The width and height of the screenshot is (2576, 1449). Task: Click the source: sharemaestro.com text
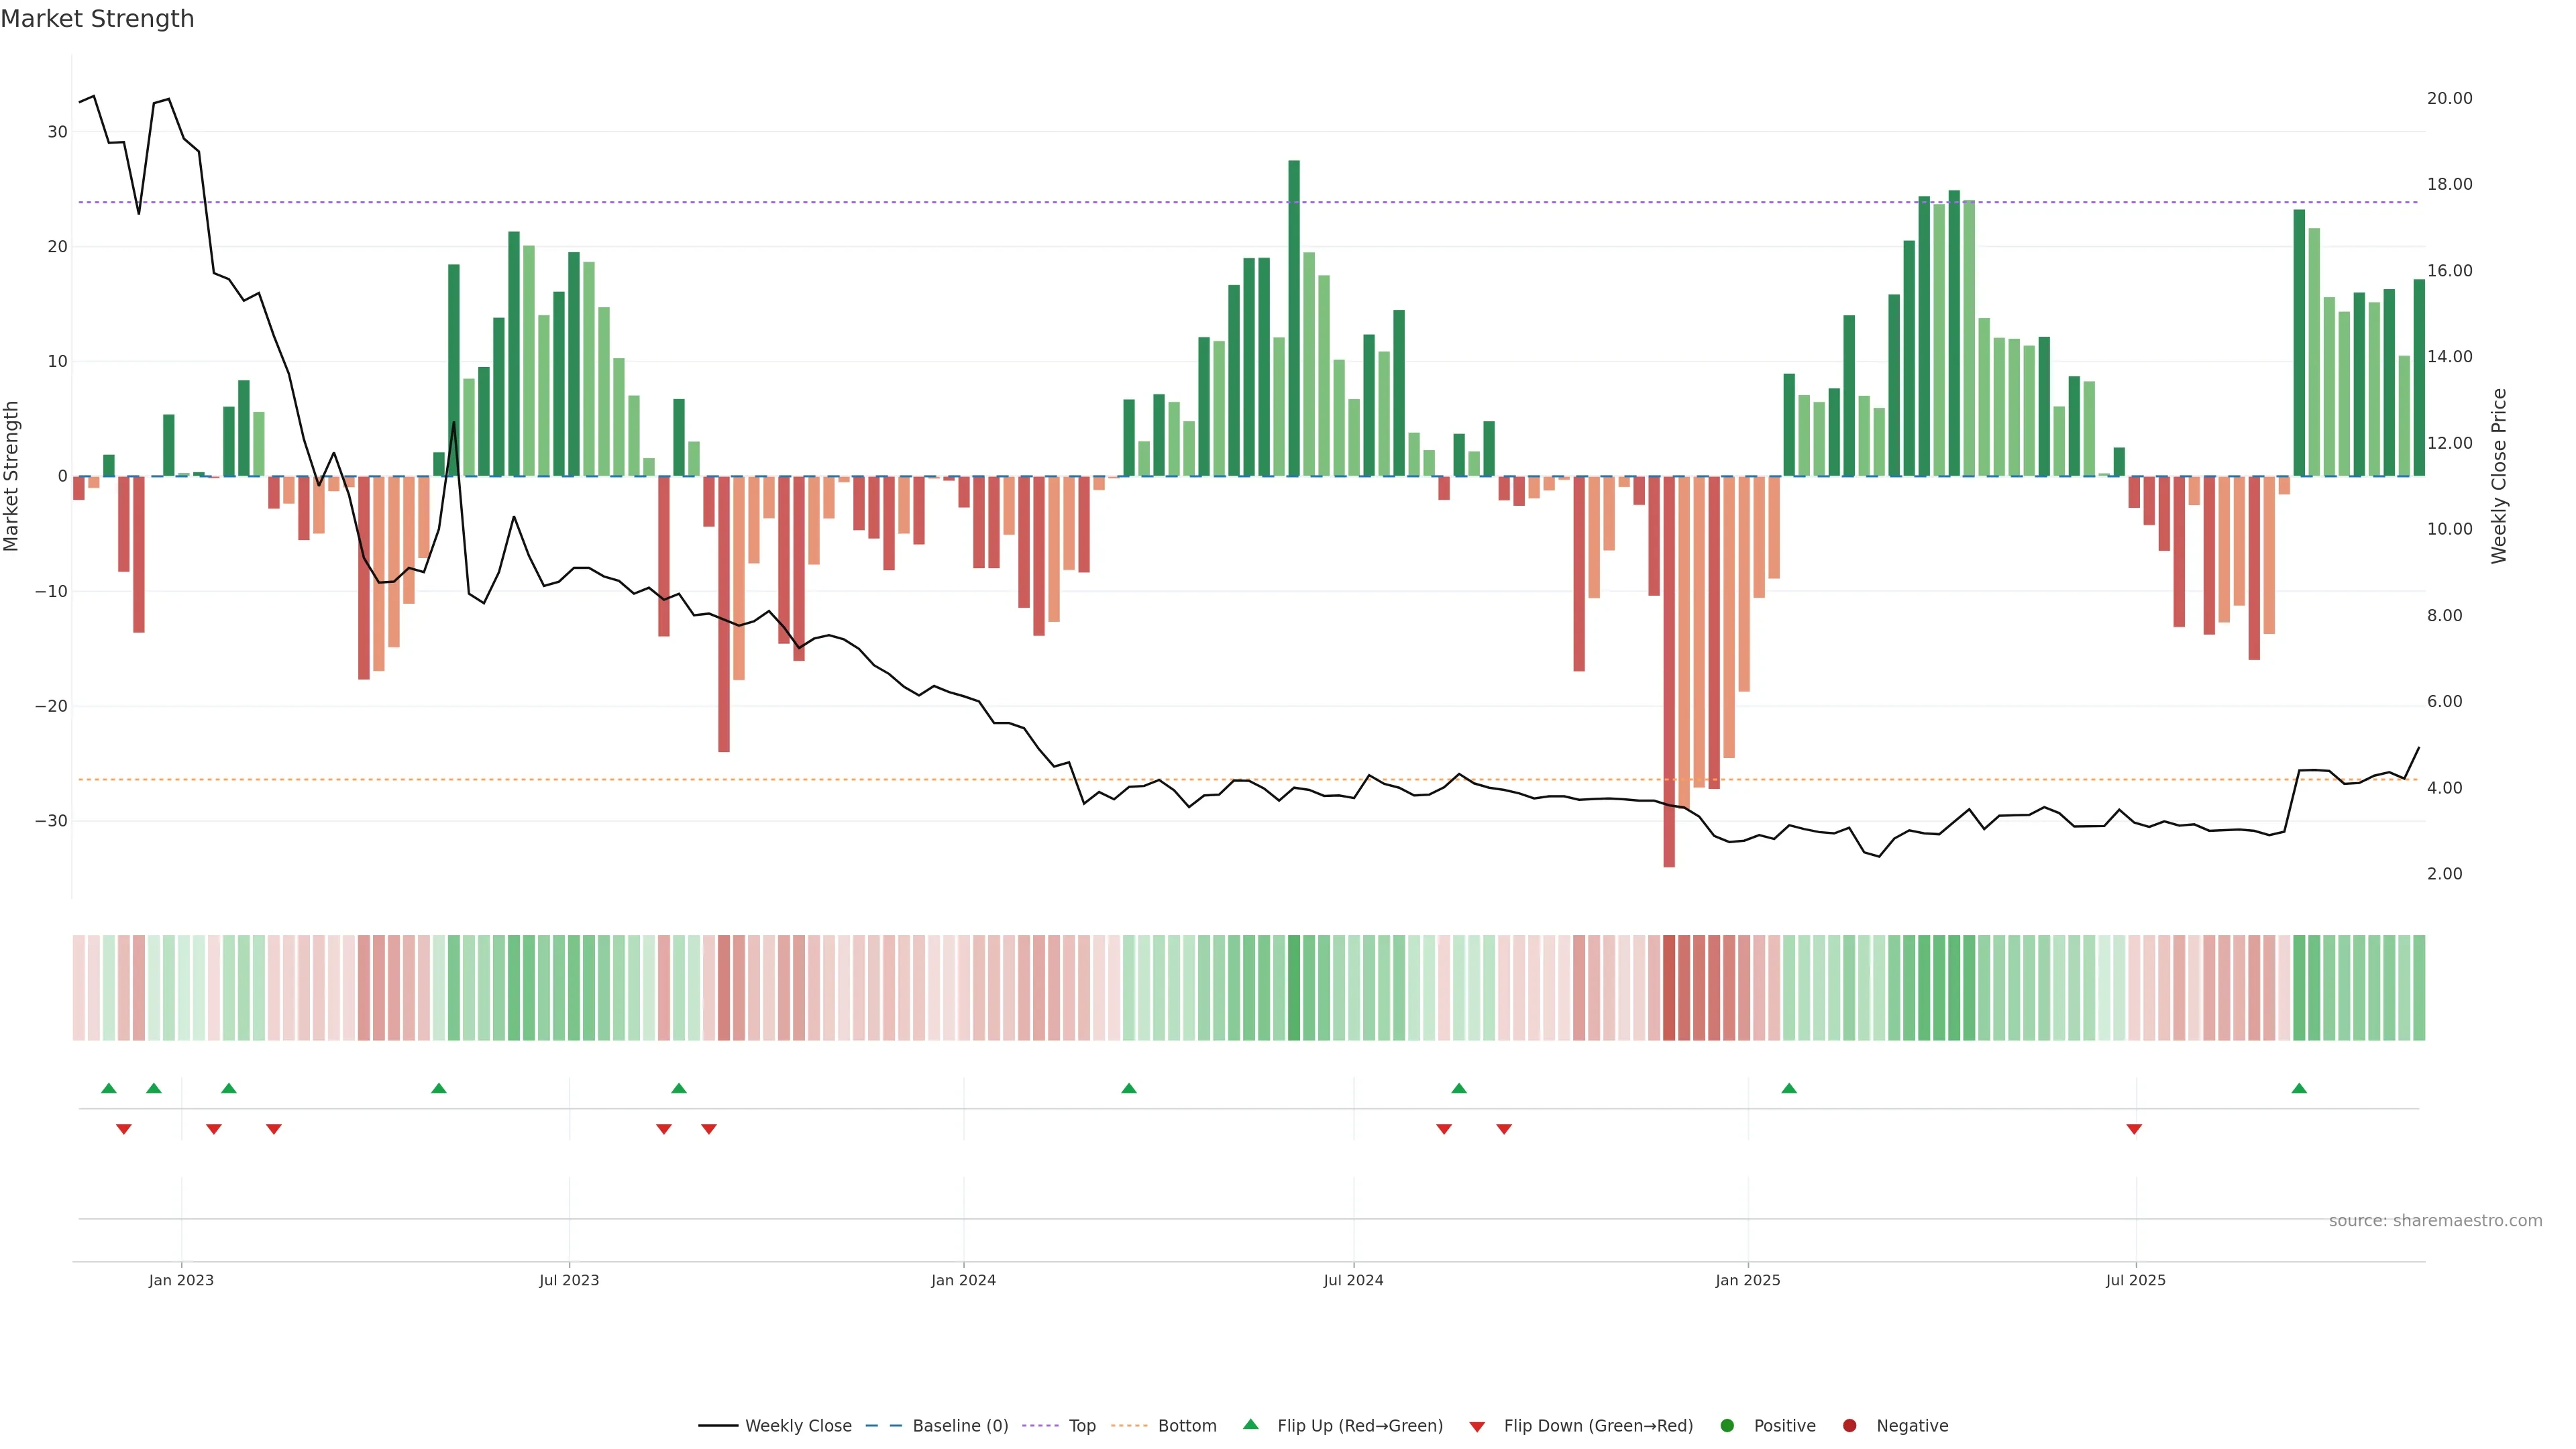pyautogui.click(x=2435, y=1221)
